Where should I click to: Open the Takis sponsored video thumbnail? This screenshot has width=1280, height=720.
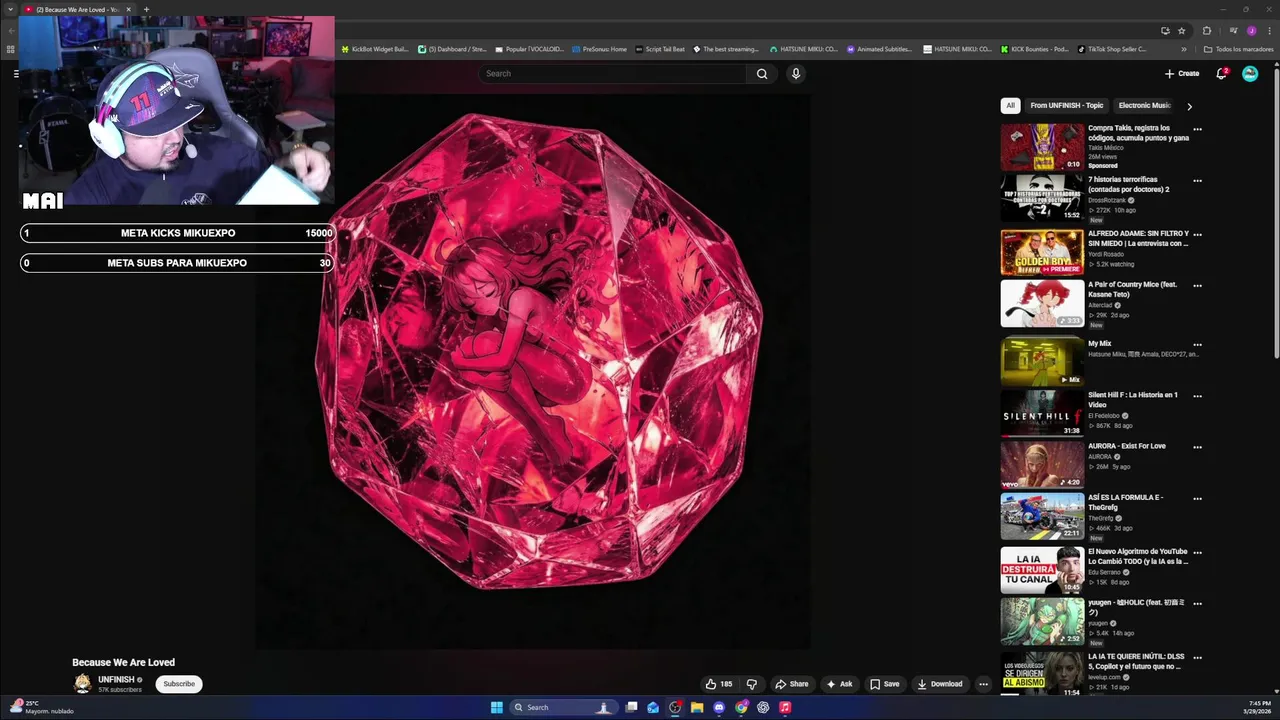[1042, 147]
